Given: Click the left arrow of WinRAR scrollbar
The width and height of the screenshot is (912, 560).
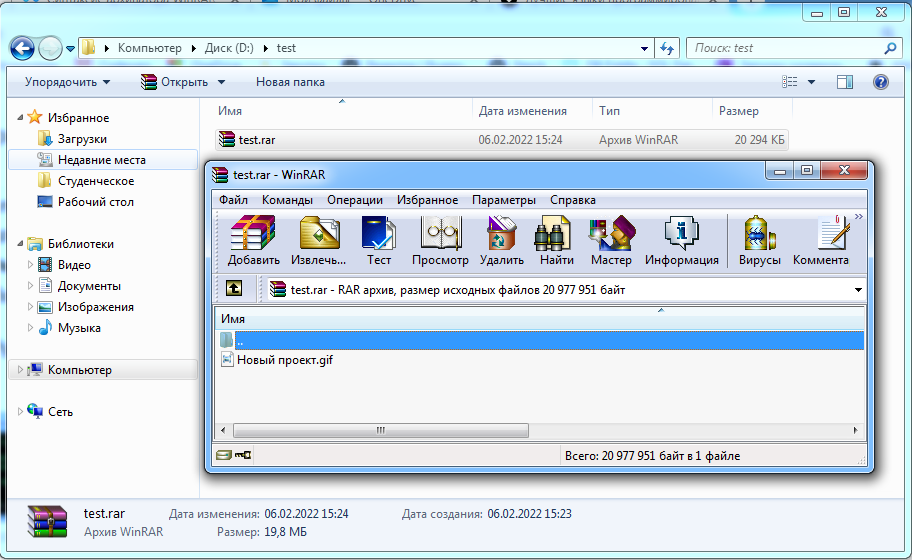Looking at the screenshot, I should pyautogui.click(x=223, y=430).
